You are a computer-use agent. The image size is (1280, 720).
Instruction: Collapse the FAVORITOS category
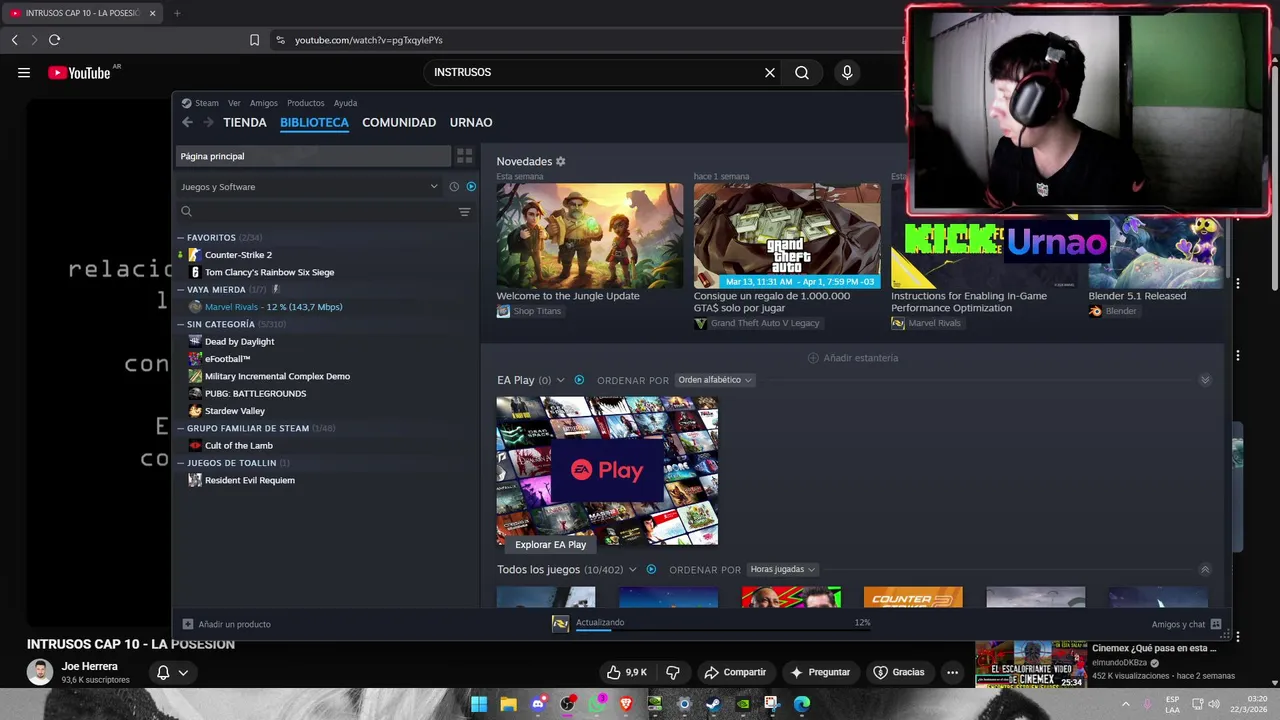click(x=181, y=238)
